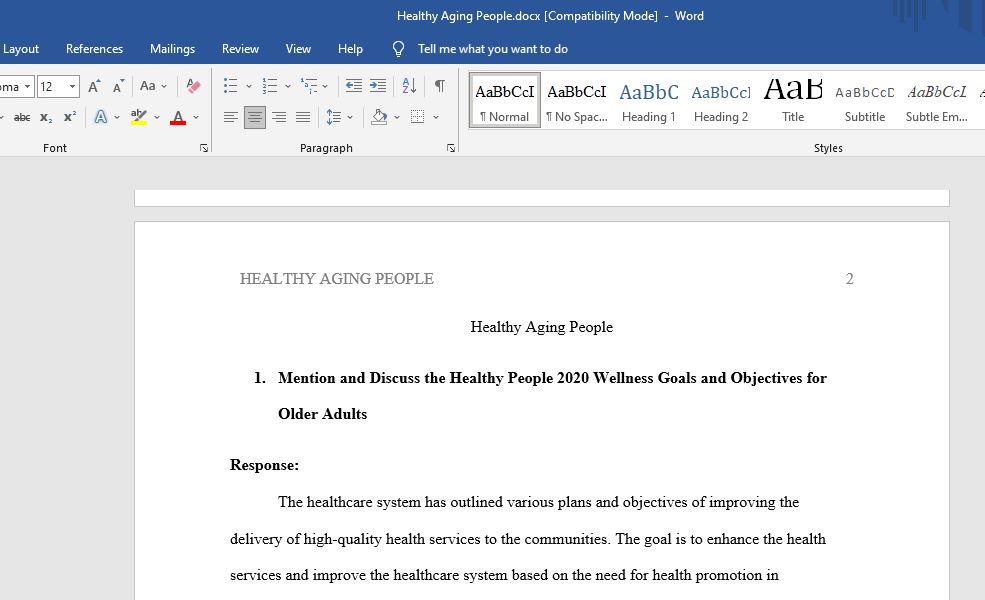Click the Increase Font Size icon
Viewport: 985px width, 600px height.
(x=94, y=86)
